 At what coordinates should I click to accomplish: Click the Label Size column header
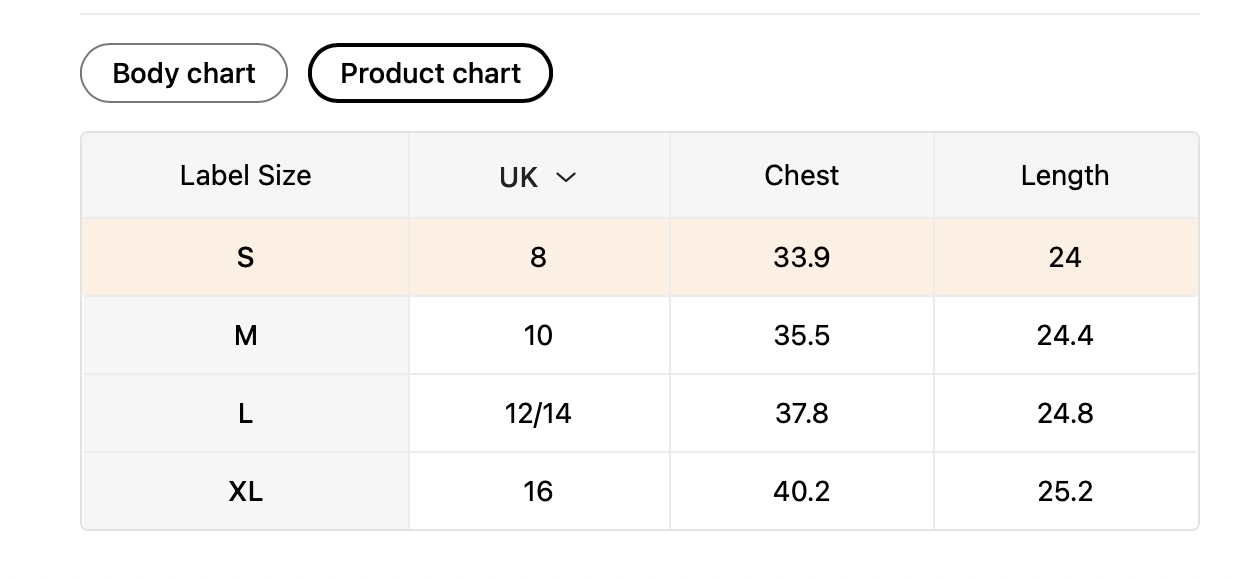pos(245,175)
